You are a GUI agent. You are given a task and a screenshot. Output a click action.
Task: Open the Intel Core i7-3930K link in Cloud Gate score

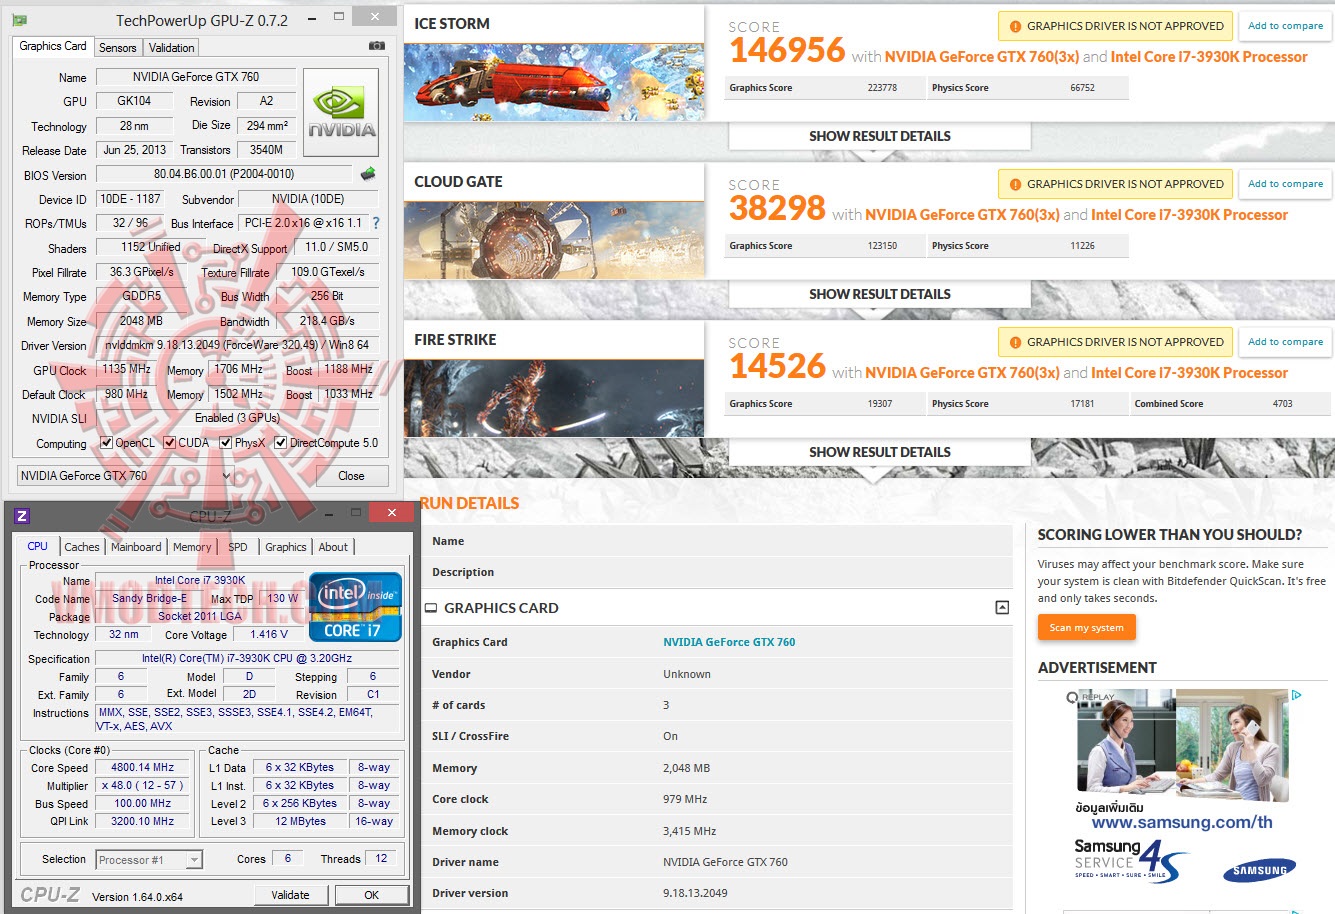[1190, 215]
